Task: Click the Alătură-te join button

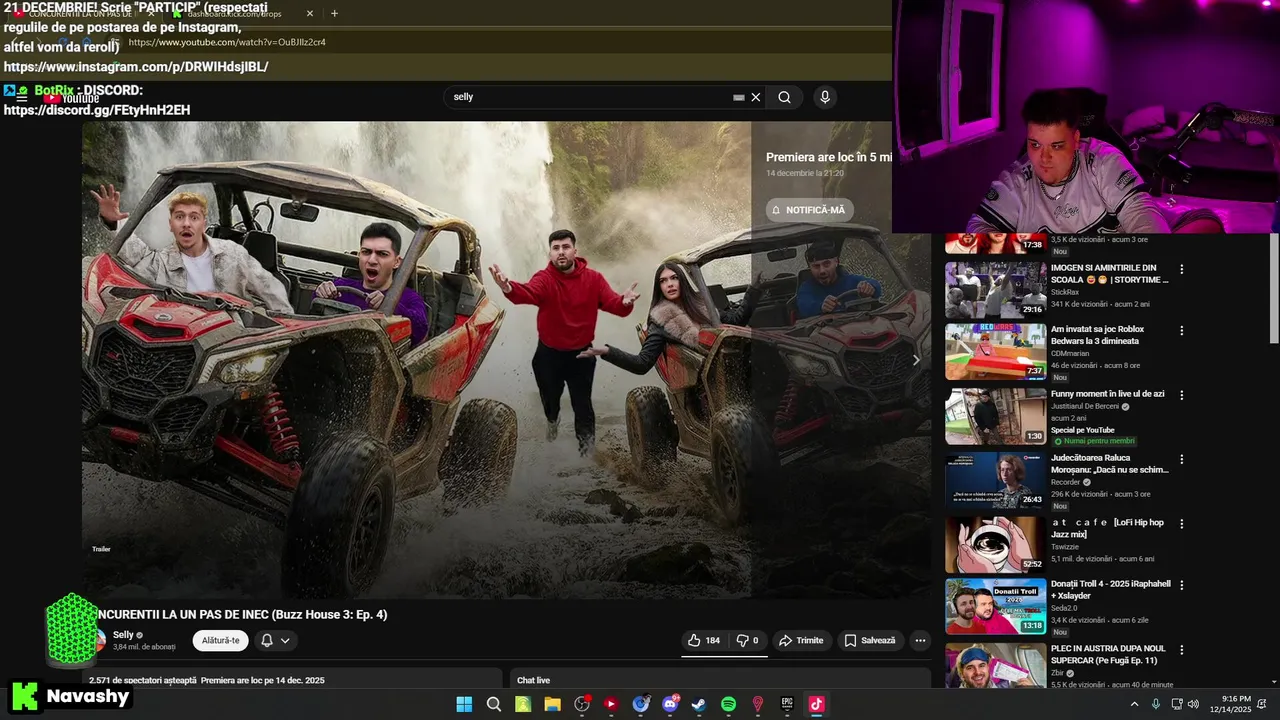Action: (x=220, y=640)
